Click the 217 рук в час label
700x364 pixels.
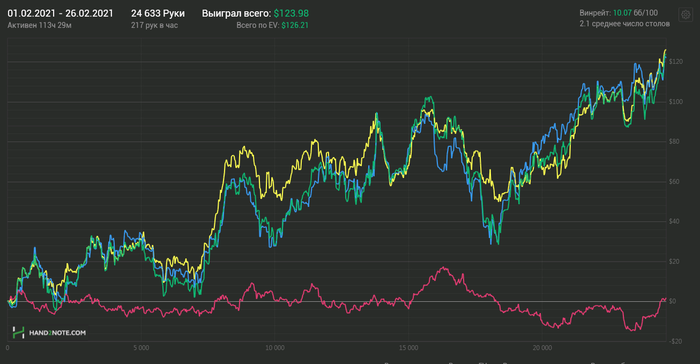[x=154, y=25]
